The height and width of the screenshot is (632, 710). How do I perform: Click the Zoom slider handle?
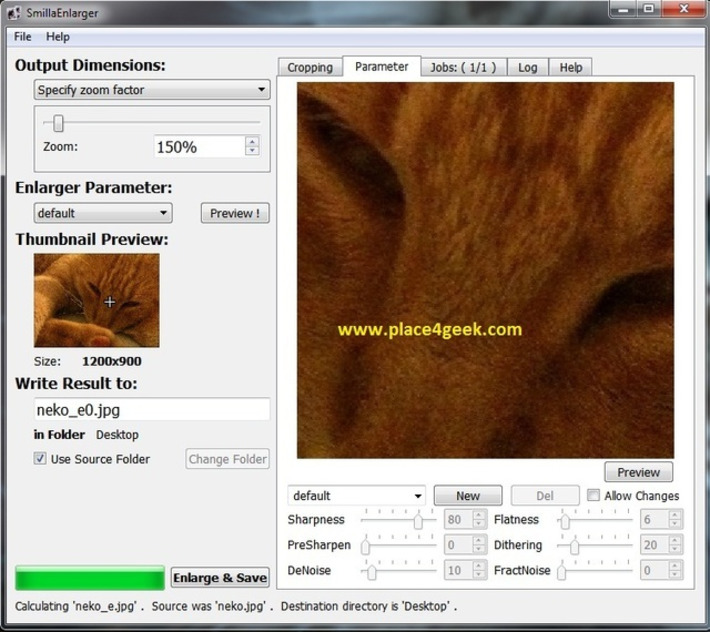point(58,123)
